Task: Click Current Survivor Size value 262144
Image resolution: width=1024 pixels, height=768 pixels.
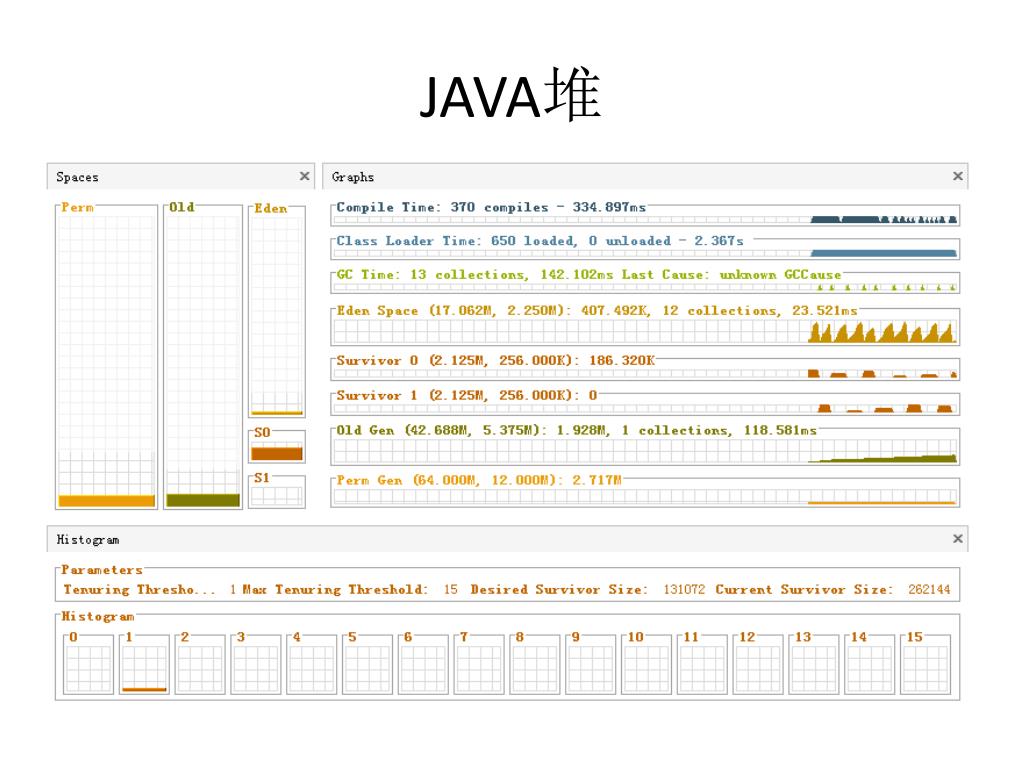Action: tap(929, 590)
